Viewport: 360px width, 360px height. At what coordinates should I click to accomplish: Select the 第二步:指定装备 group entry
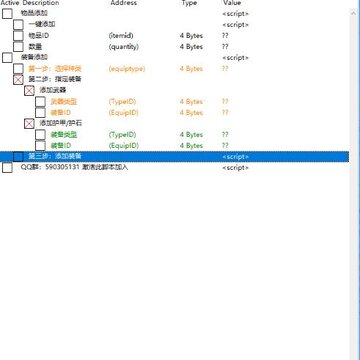click(x=55, y=79)
